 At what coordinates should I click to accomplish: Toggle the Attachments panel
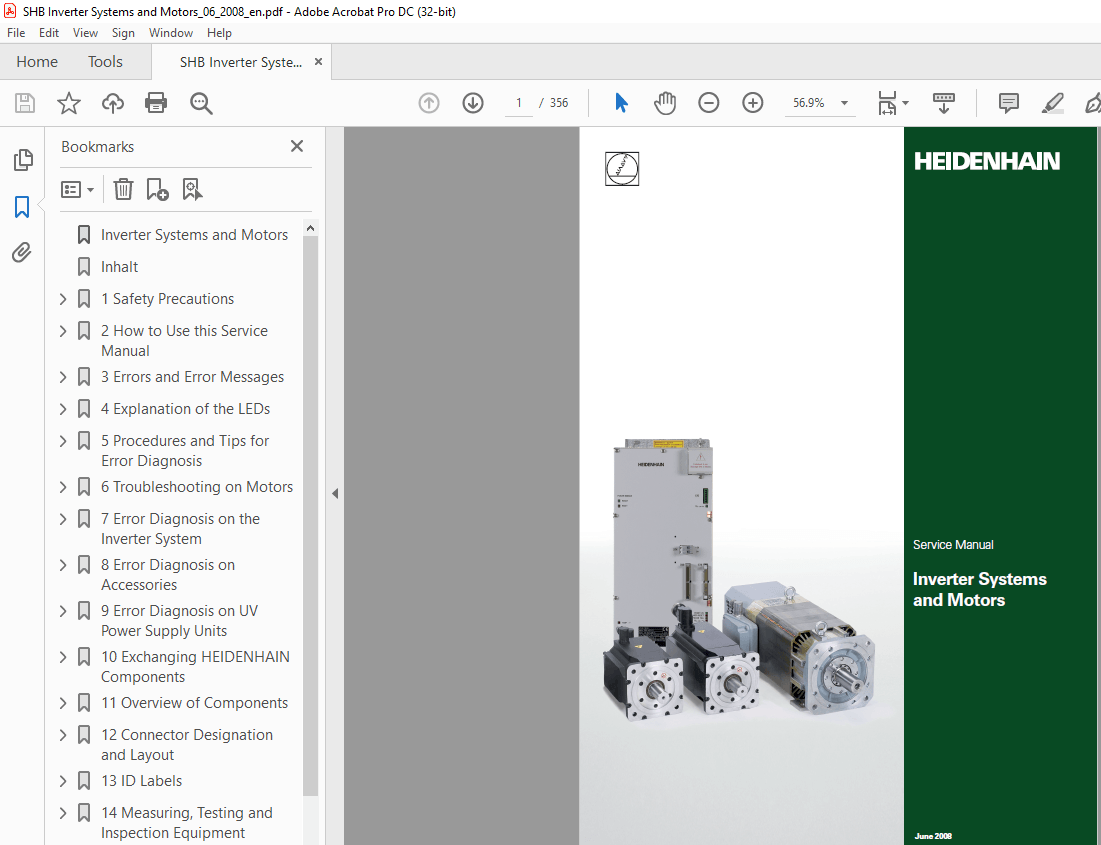click(x=22, y=252)
